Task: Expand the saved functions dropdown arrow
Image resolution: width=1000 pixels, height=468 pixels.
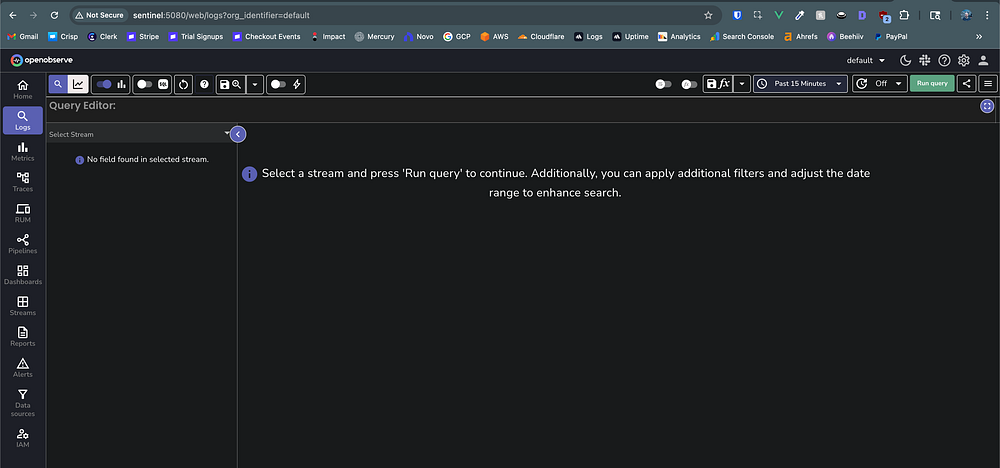Action: click(742, 84)
